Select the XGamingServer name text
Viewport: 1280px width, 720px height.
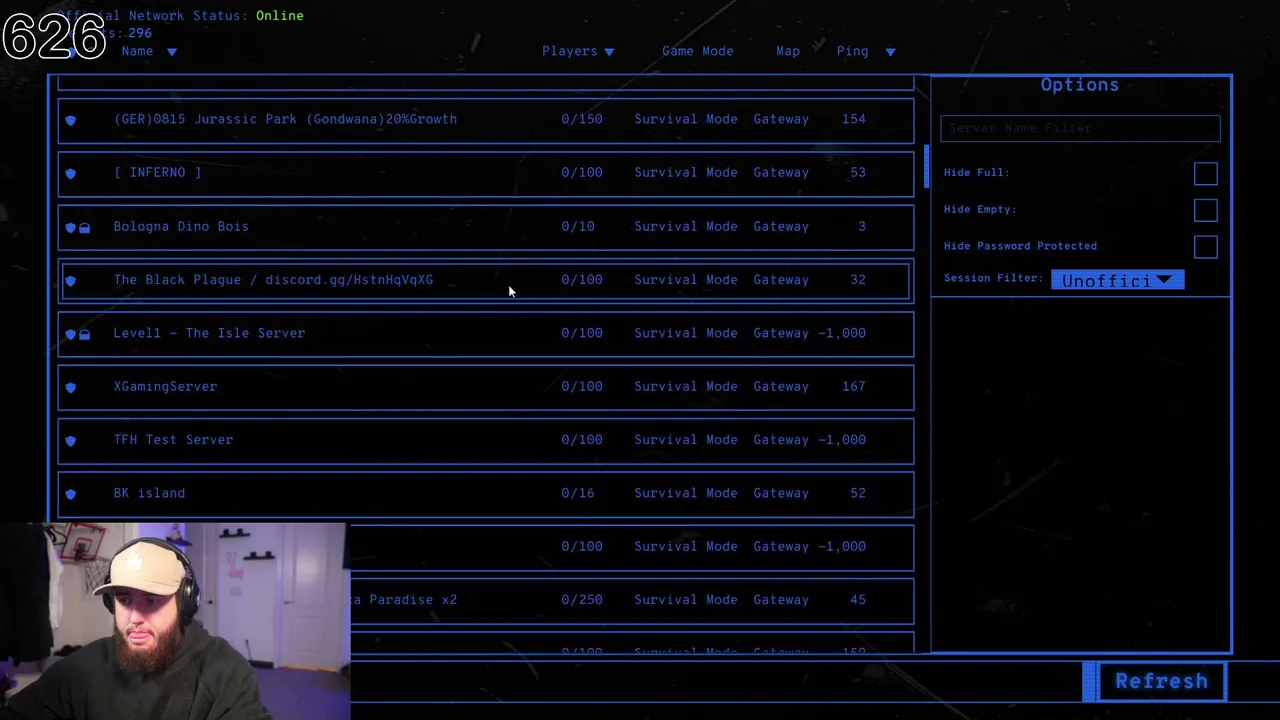point(165,386)
